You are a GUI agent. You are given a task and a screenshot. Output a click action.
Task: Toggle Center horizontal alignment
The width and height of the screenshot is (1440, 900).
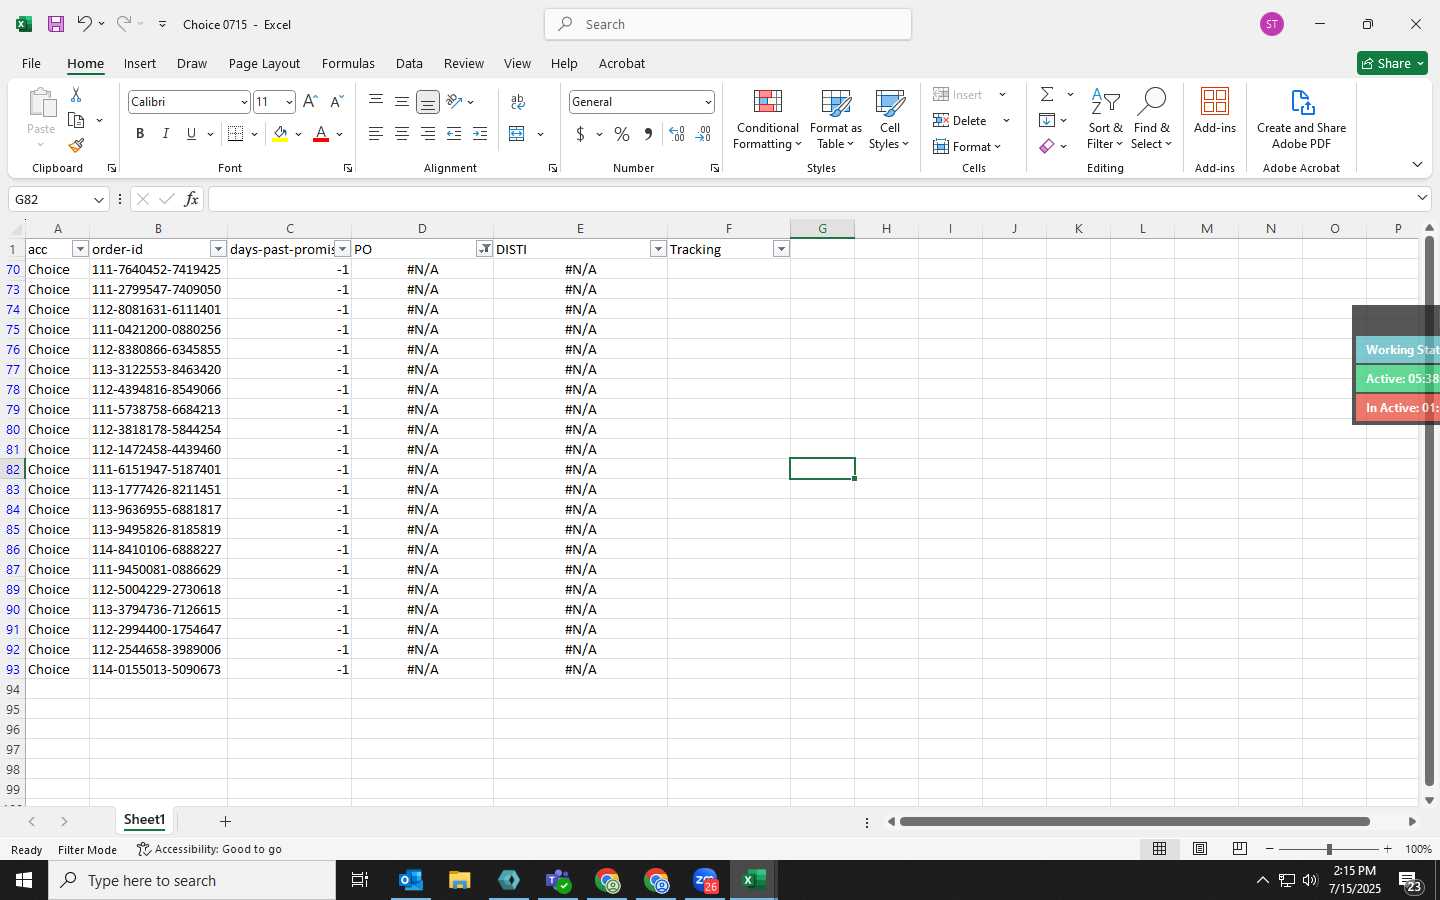(x=402, y=134)
